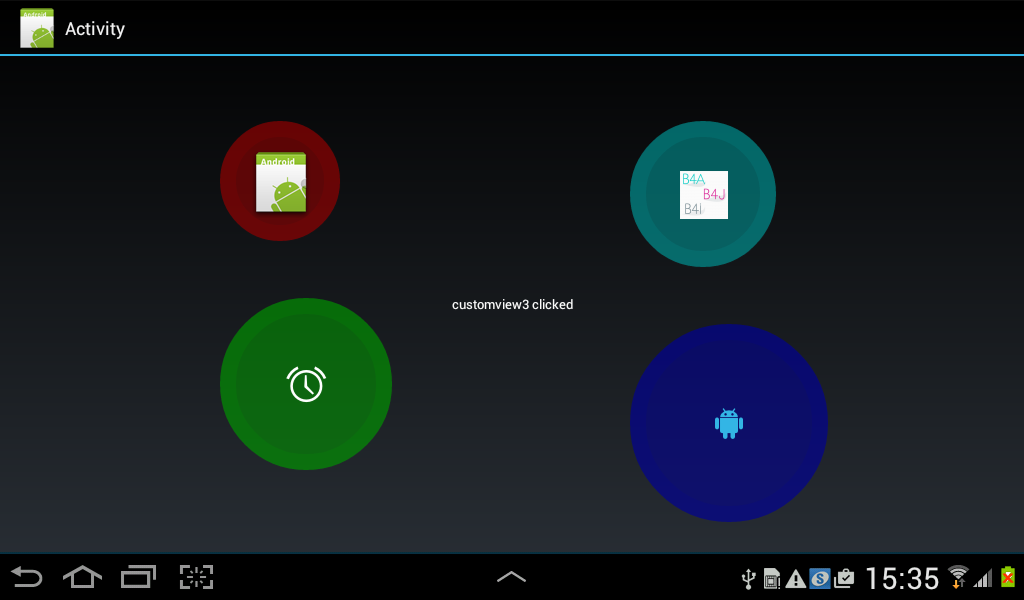Click the blue S notification icon
The height and width of the screenshot is (600, 1024).
pyautogui.click(x=820, y=578)
